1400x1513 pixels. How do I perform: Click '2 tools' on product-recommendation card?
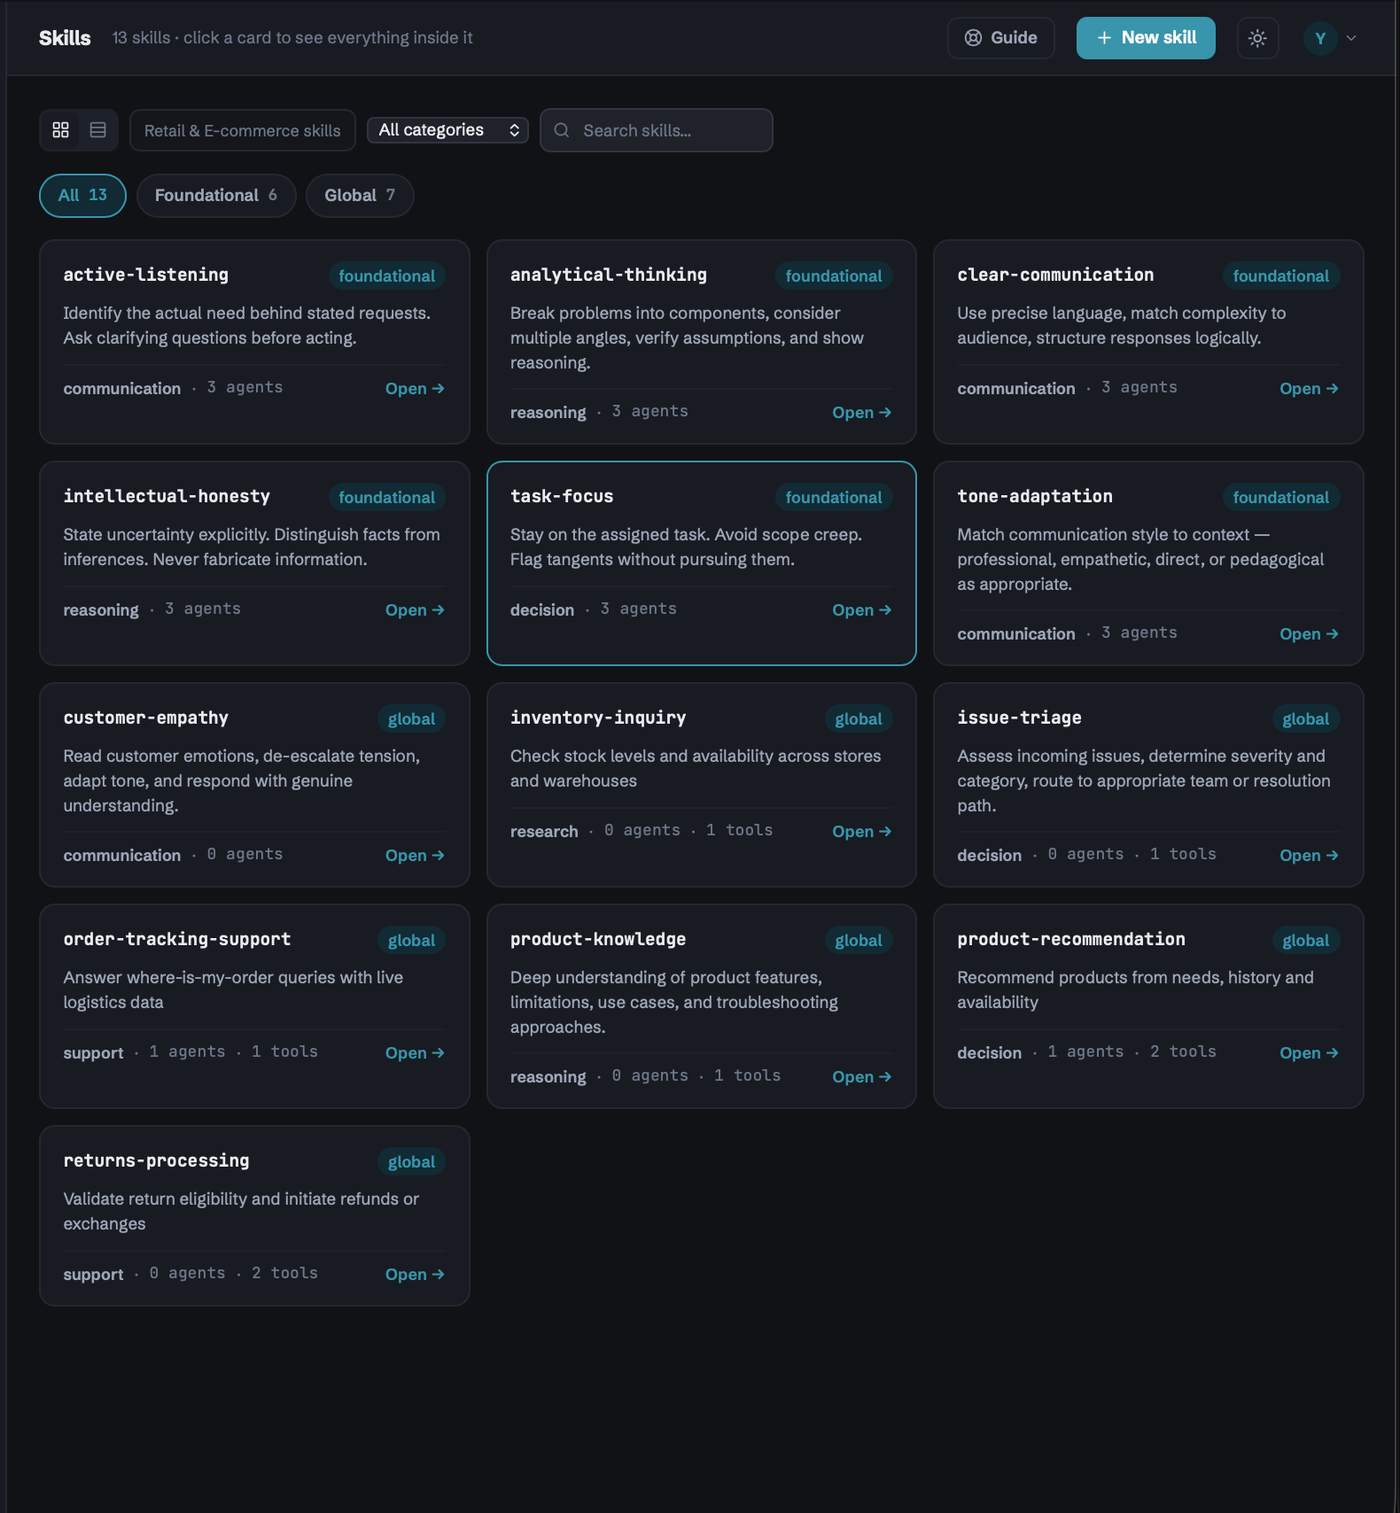tap(1183, 1052)
